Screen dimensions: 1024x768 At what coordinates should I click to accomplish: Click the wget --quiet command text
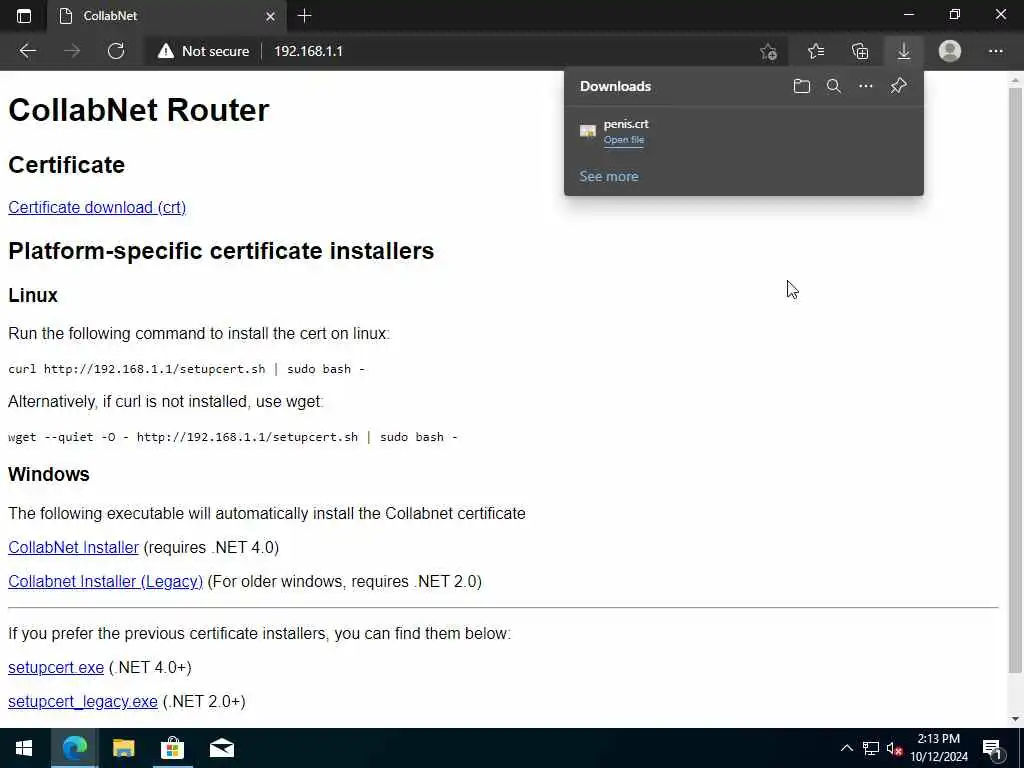tap(232, 437)
